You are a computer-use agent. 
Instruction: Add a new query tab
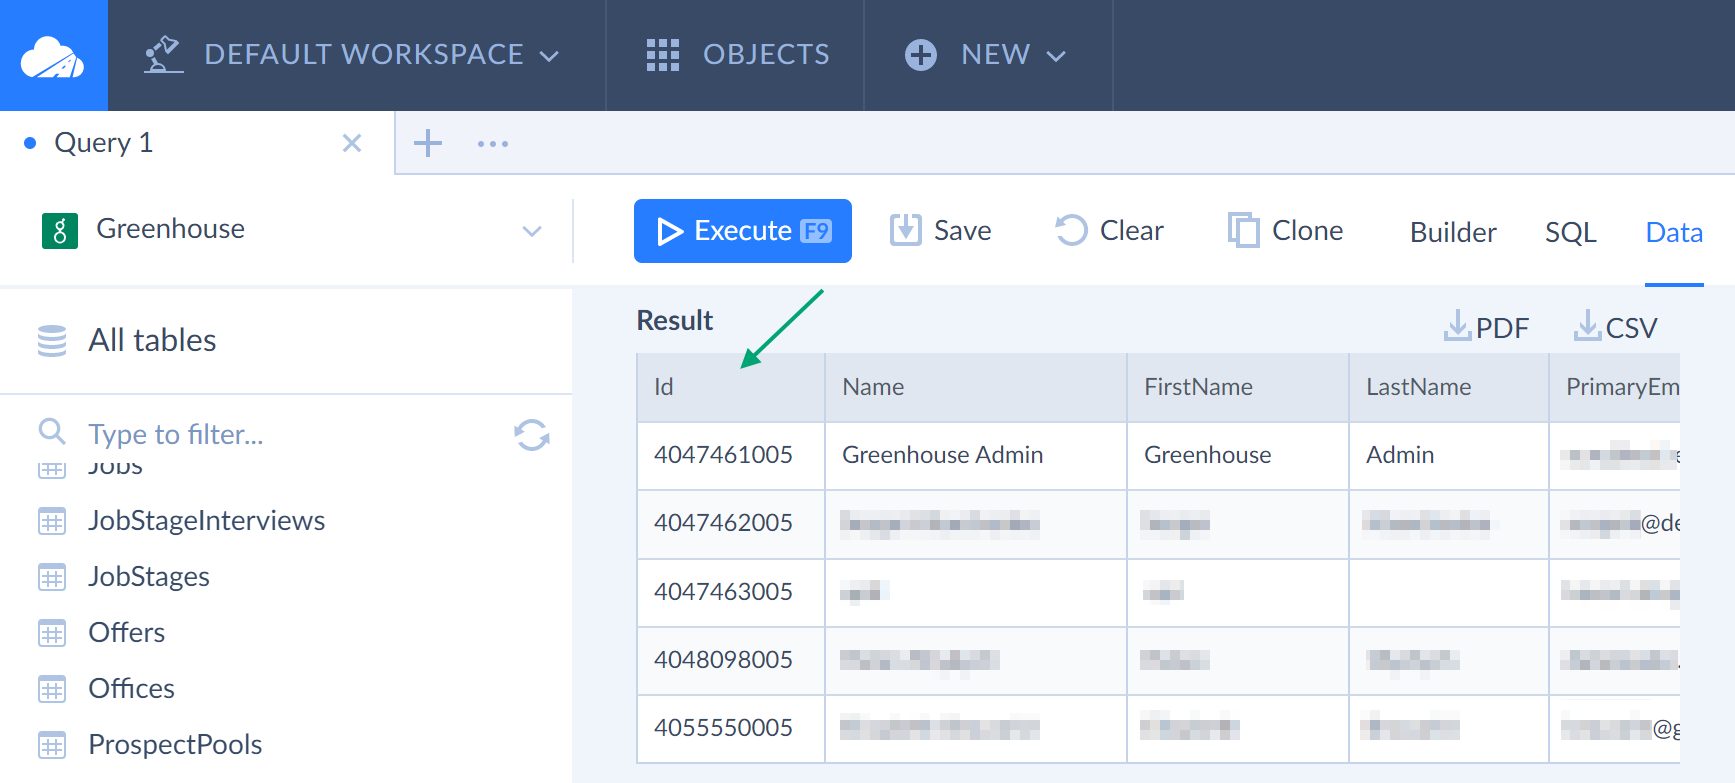pyautogui.click(x=428, y=143)
